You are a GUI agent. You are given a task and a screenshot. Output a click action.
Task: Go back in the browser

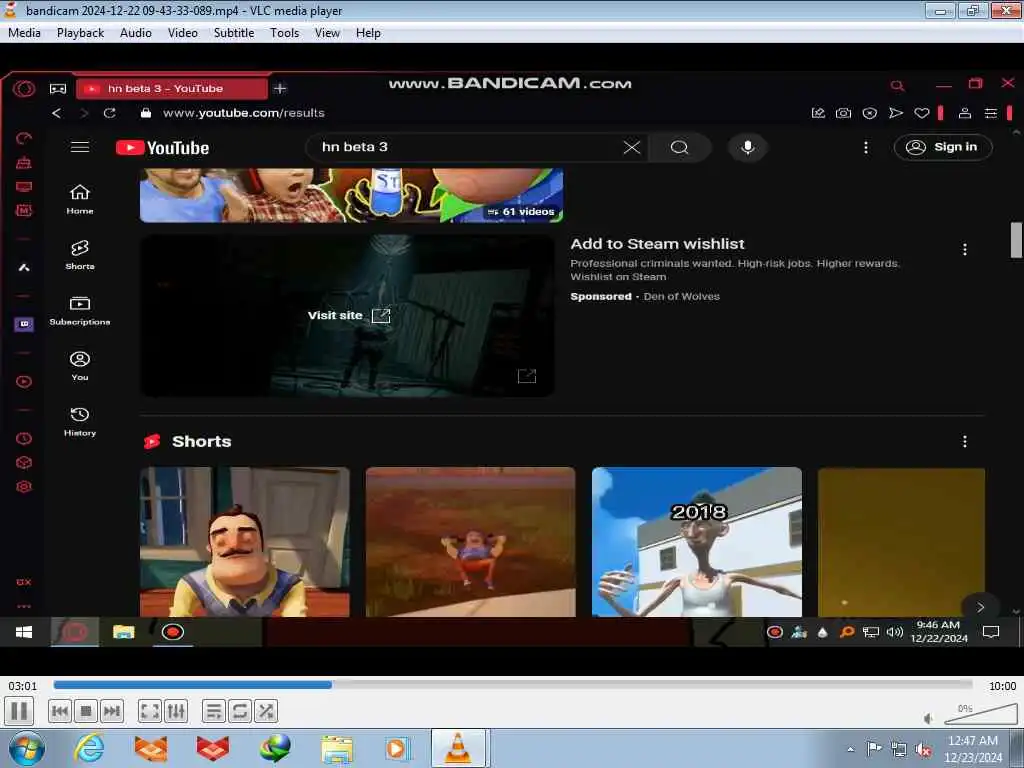pyautogui.click(x=56, y=113)
